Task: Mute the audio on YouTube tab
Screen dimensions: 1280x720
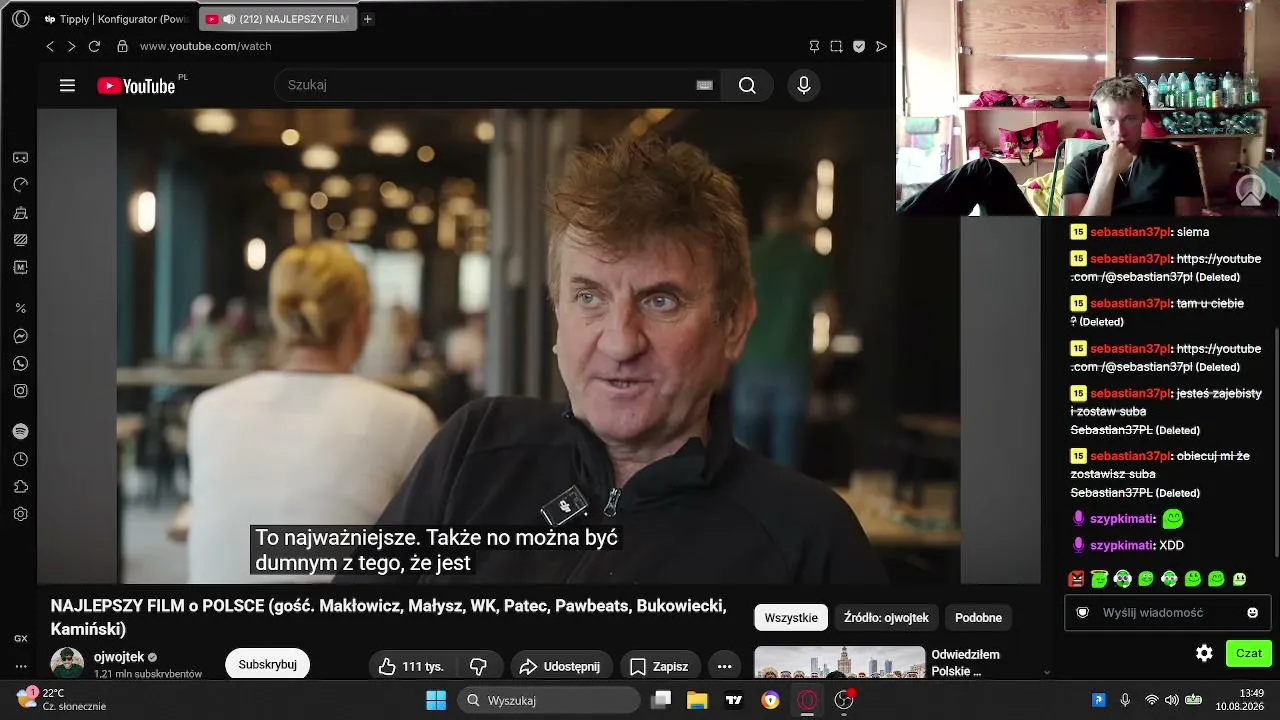Action: coord(229,19)
